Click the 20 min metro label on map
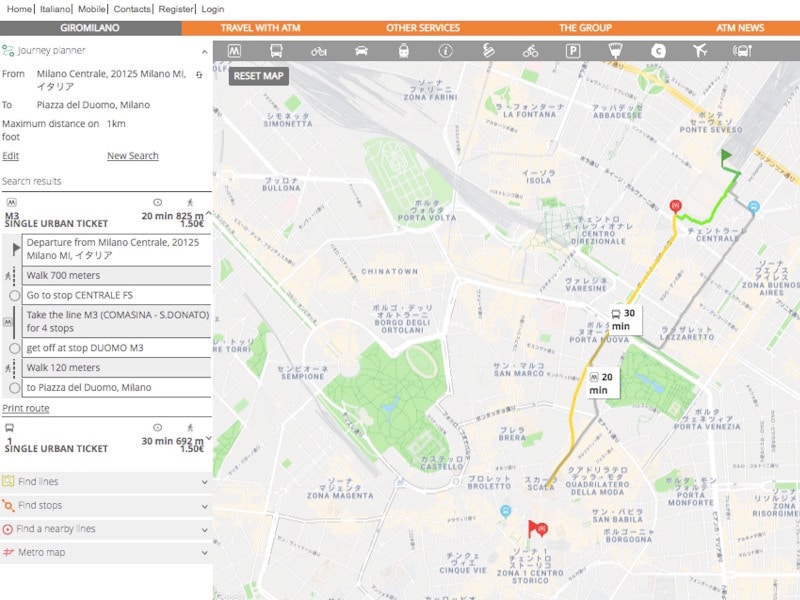 click(601, 383)
